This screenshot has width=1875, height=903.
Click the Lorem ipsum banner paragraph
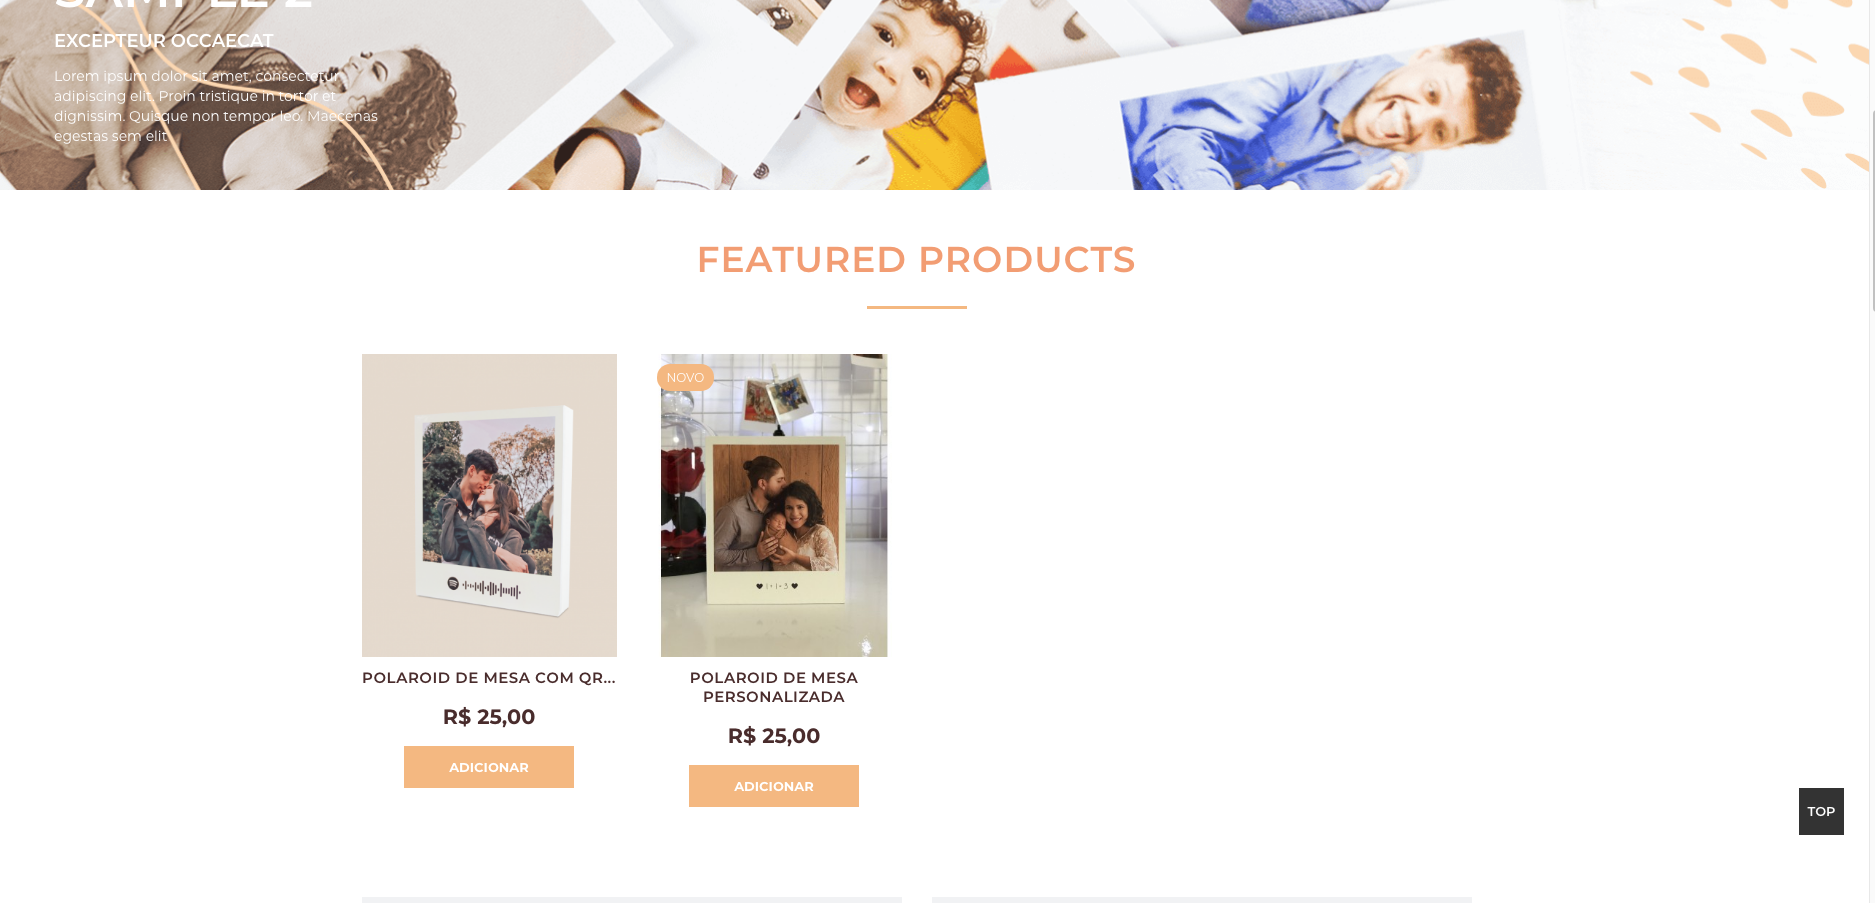pyautogui.click(x=216, y=106)
